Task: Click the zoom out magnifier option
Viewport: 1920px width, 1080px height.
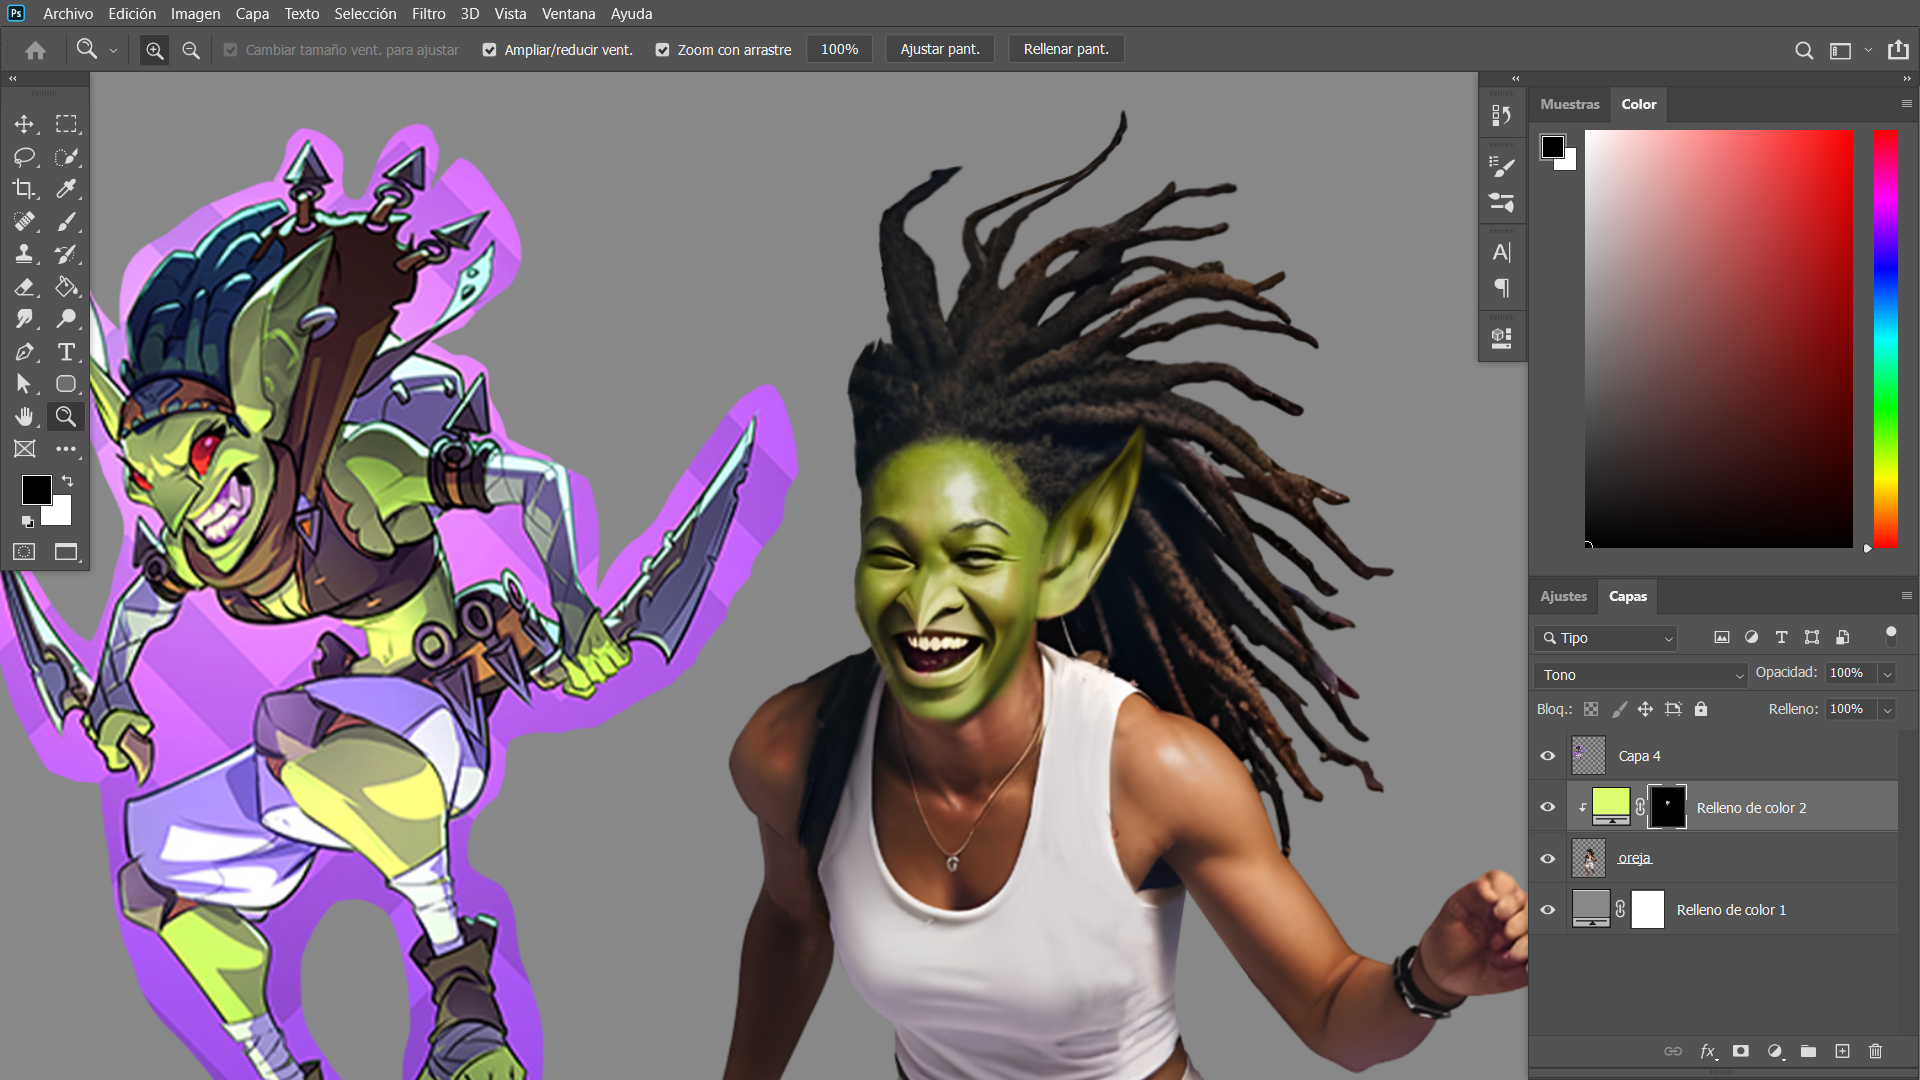Action: coord(191,50)
